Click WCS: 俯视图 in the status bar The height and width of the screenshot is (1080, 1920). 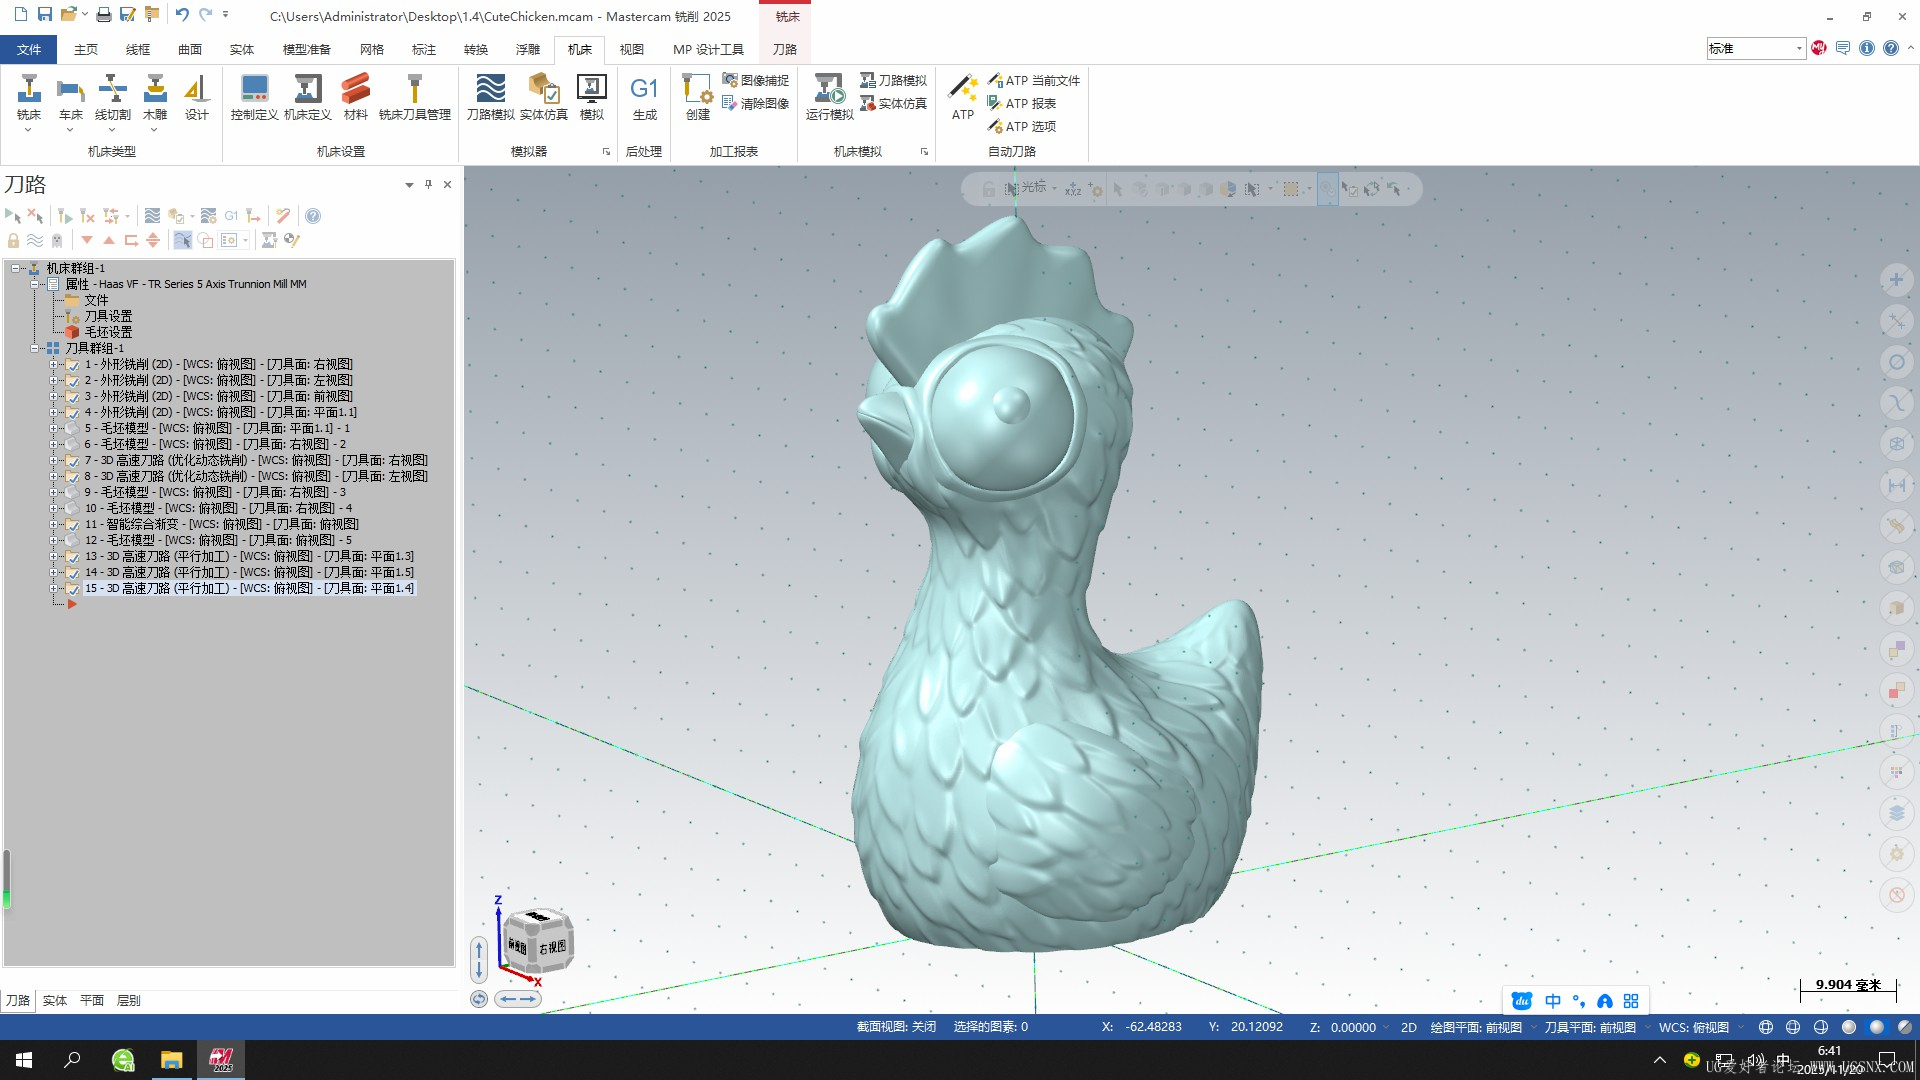click(1693, 1027)
